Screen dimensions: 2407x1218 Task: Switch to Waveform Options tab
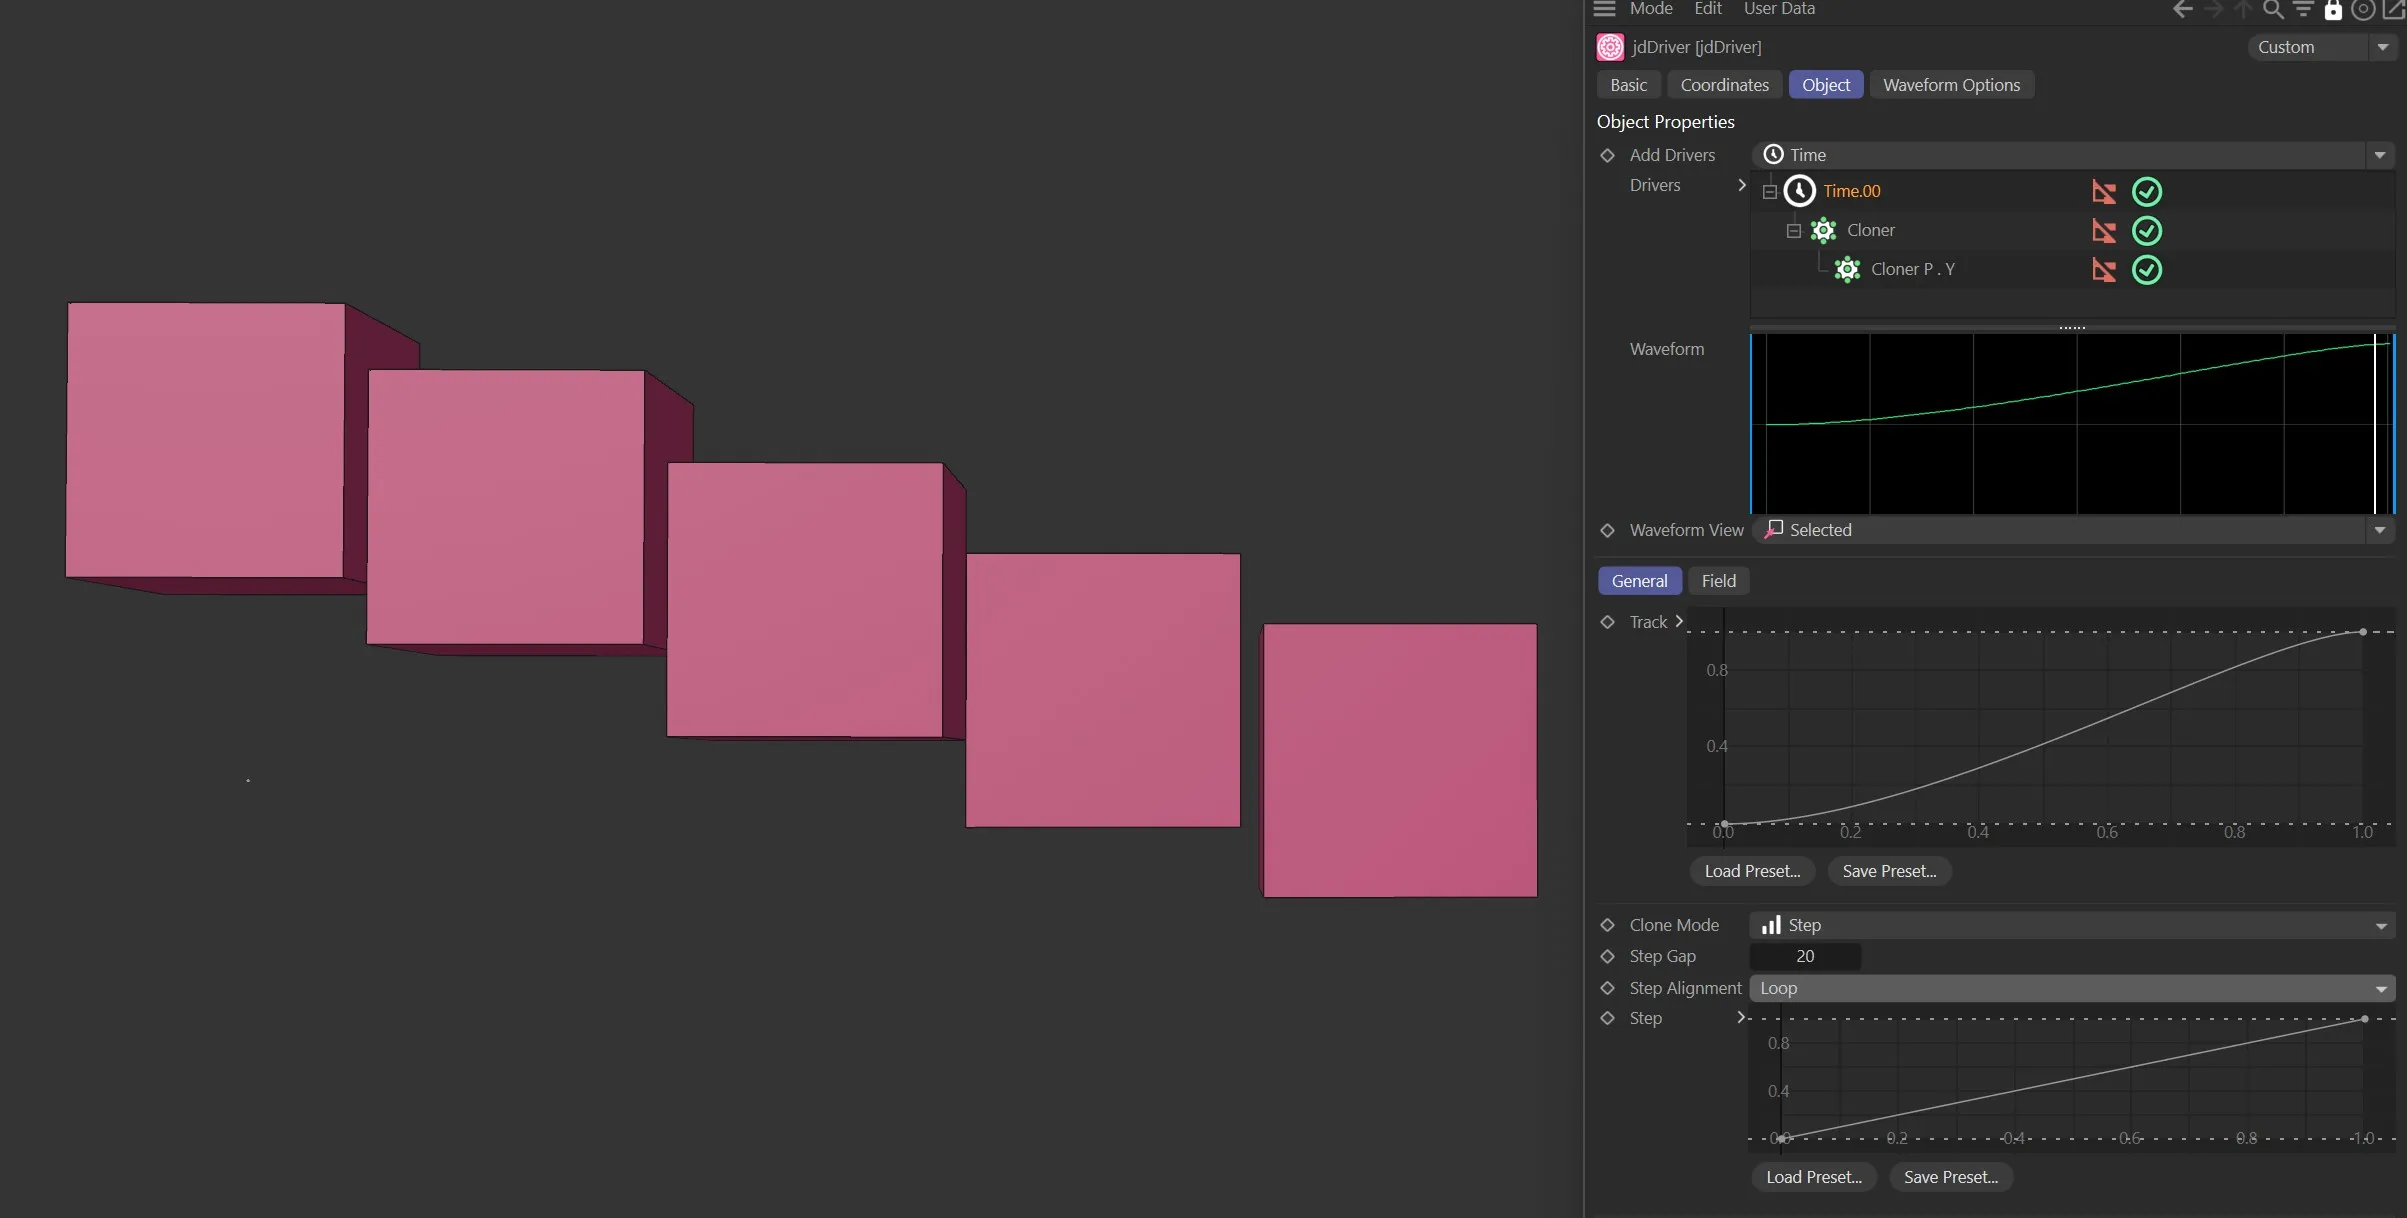(1951, 85)
